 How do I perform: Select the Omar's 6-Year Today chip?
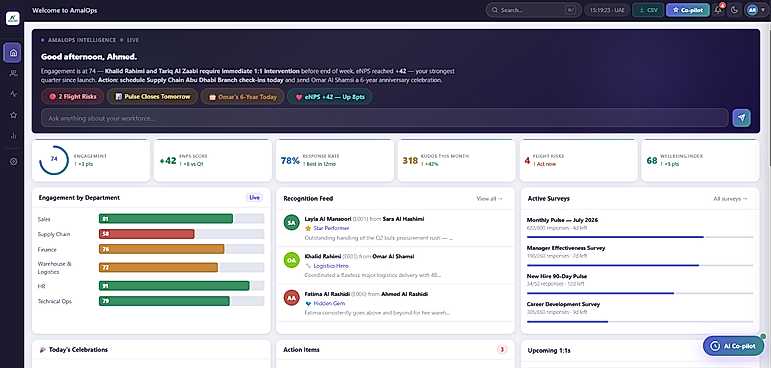(242, 97)
